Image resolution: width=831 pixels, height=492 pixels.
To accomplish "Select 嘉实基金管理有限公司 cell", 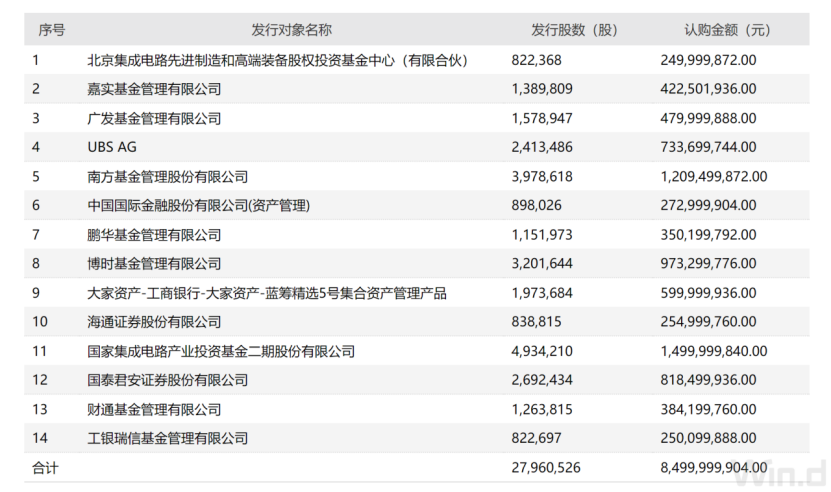I will pos(154,89).
